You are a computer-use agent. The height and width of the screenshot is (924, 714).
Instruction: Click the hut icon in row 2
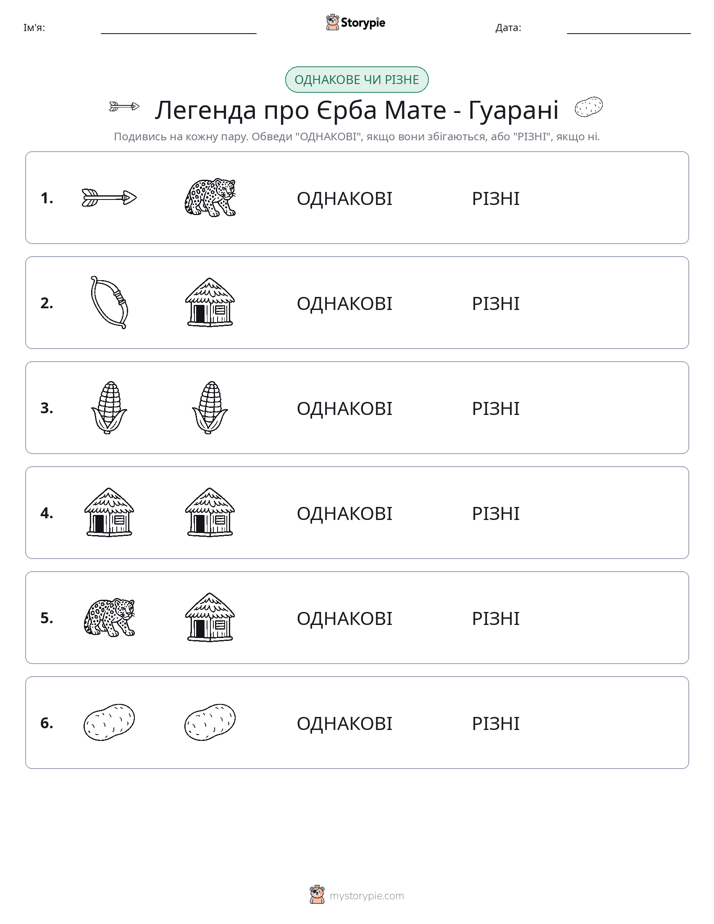click(x=210, y=302)
